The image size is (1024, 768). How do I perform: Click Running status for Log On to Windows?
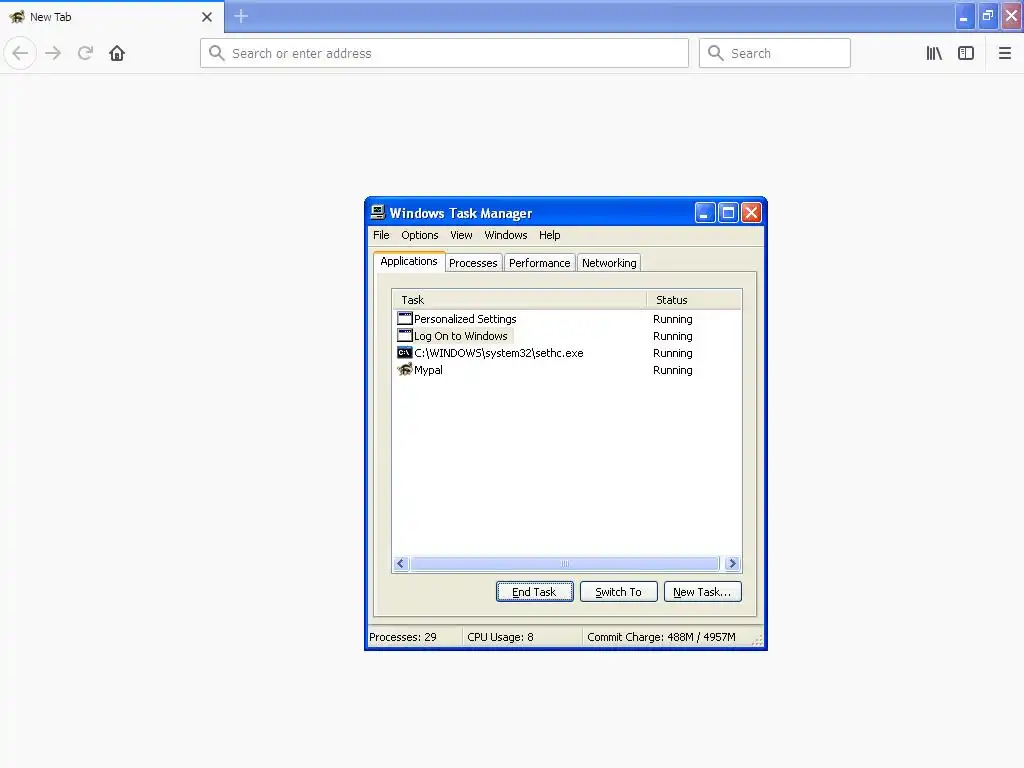(x=673, y=336)
